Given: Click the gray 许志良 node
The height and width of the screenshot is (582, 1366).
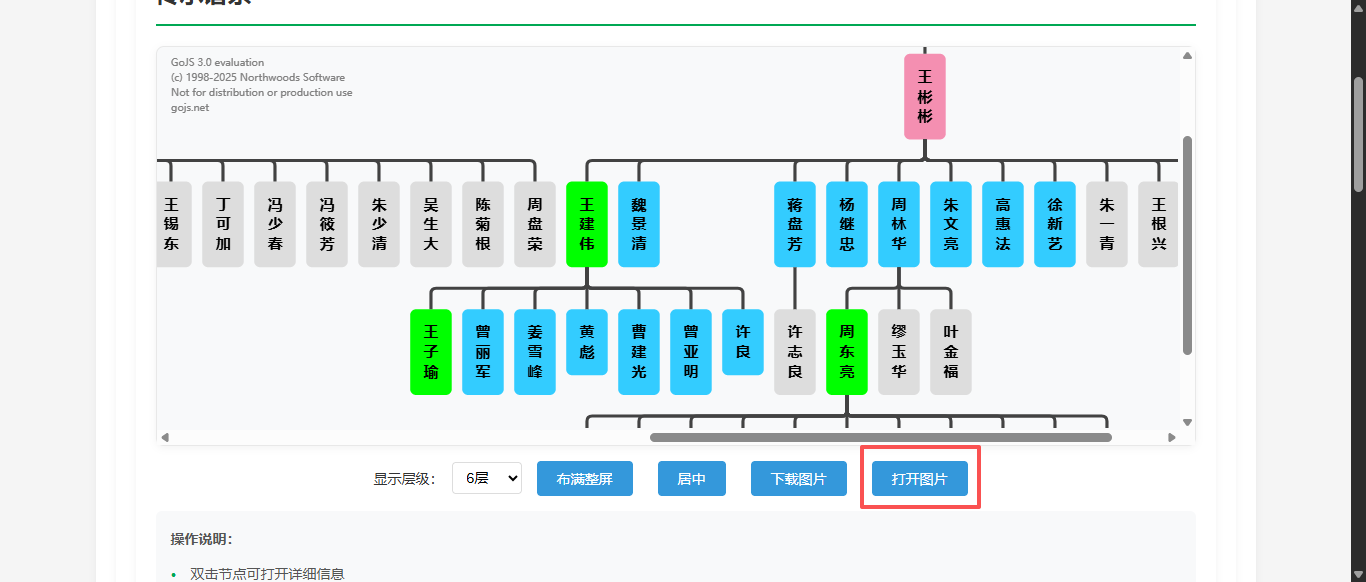Looking at the screenshot, I should pyautogui.click(x=794, y=352).
